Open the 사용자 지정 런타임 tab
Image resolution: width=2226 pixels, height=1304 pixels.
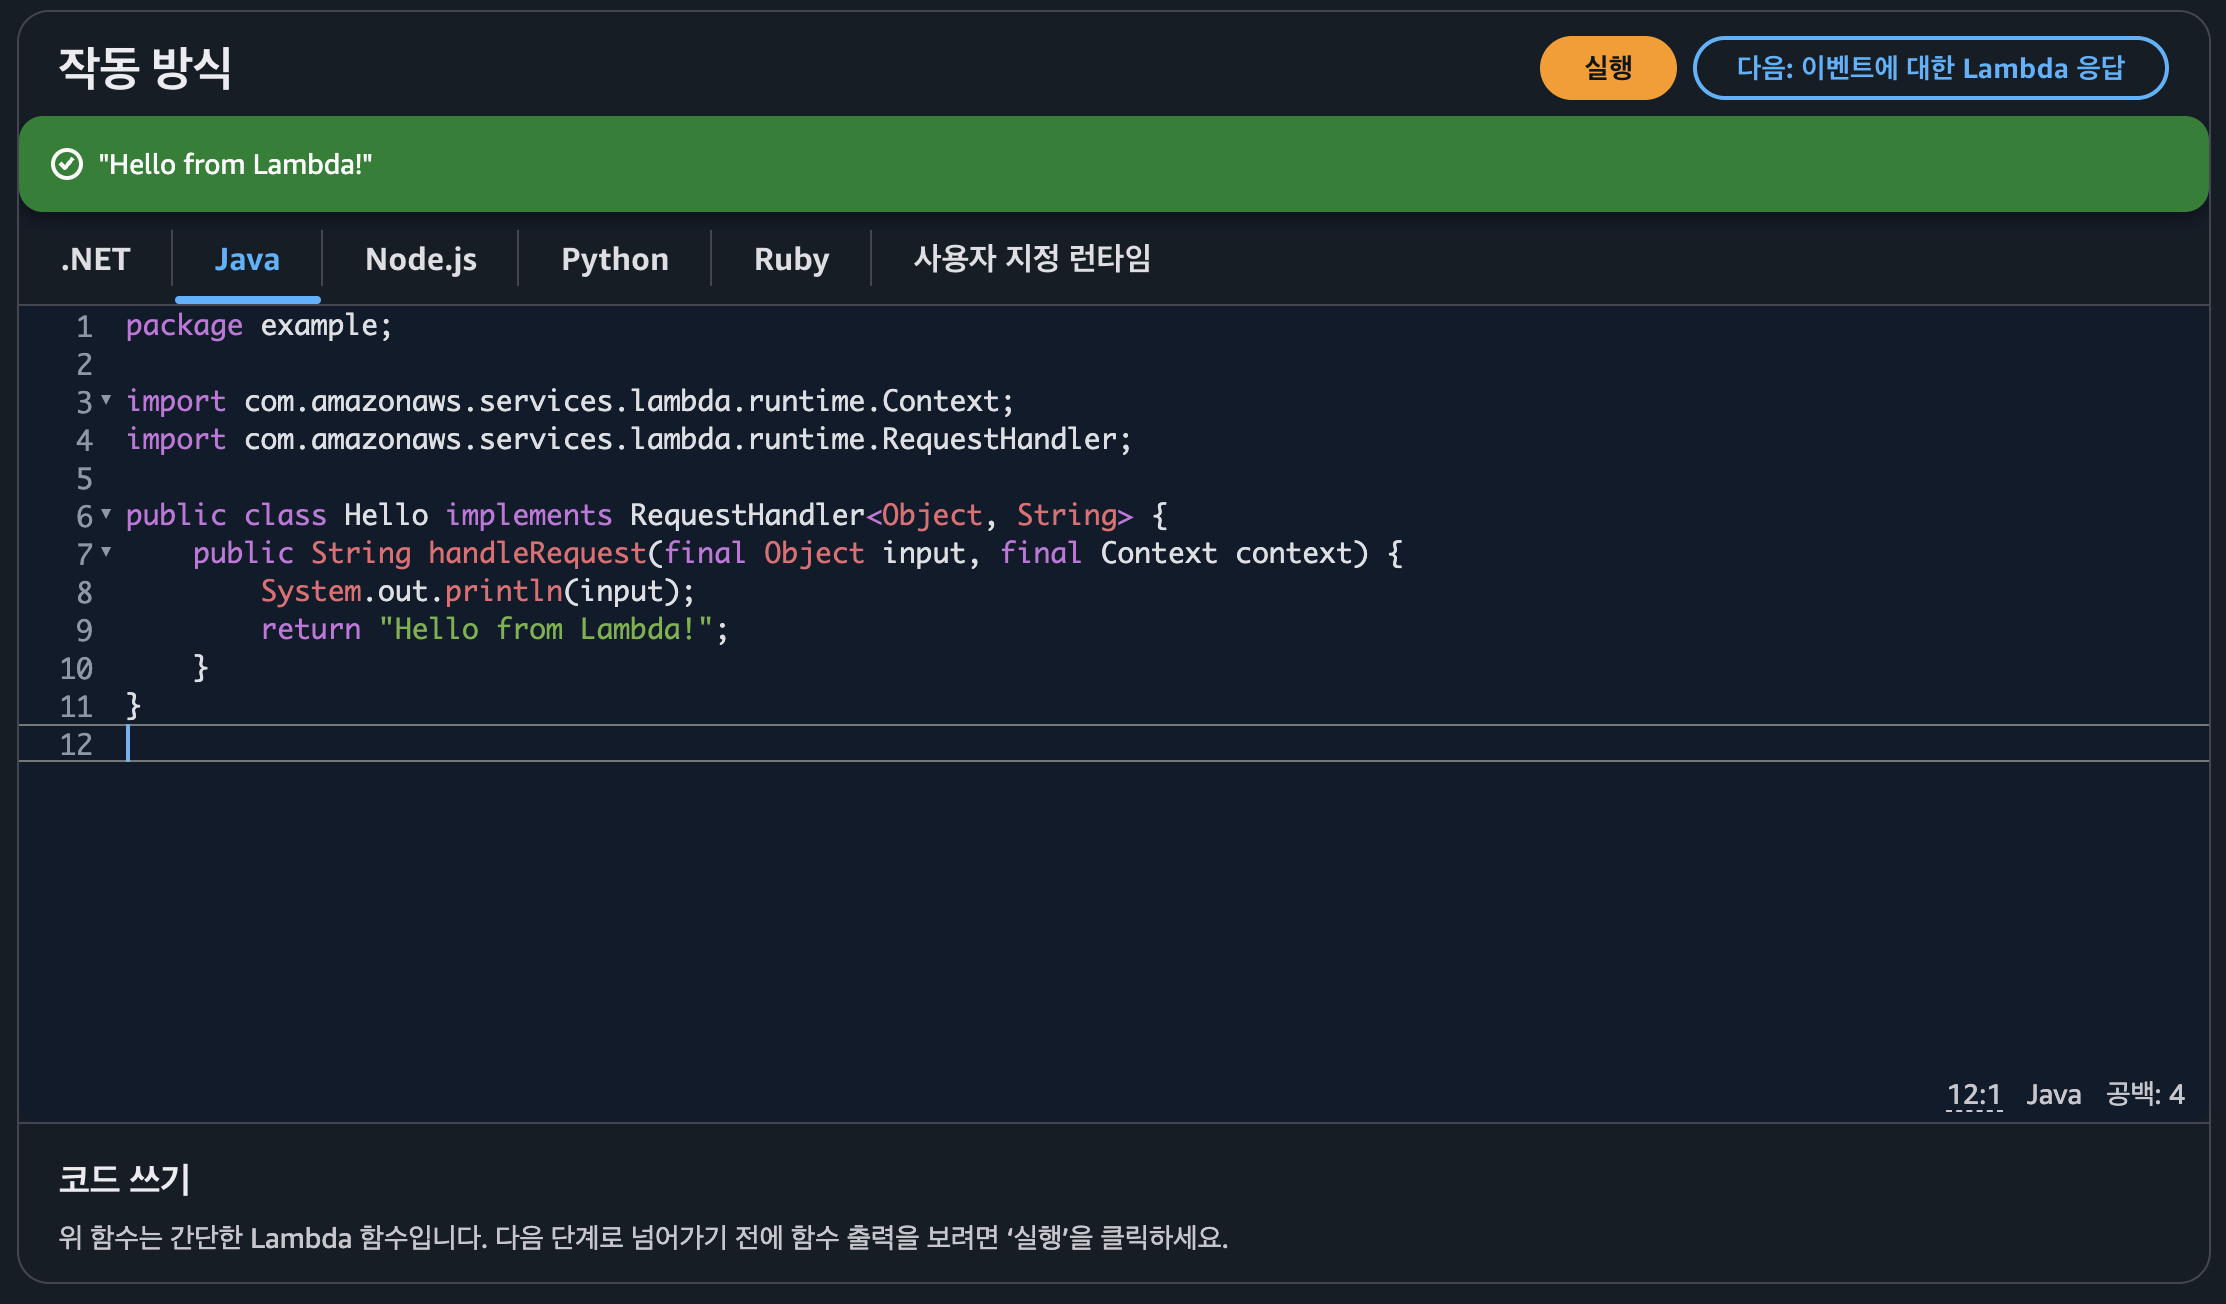(x=1031, y=259)
